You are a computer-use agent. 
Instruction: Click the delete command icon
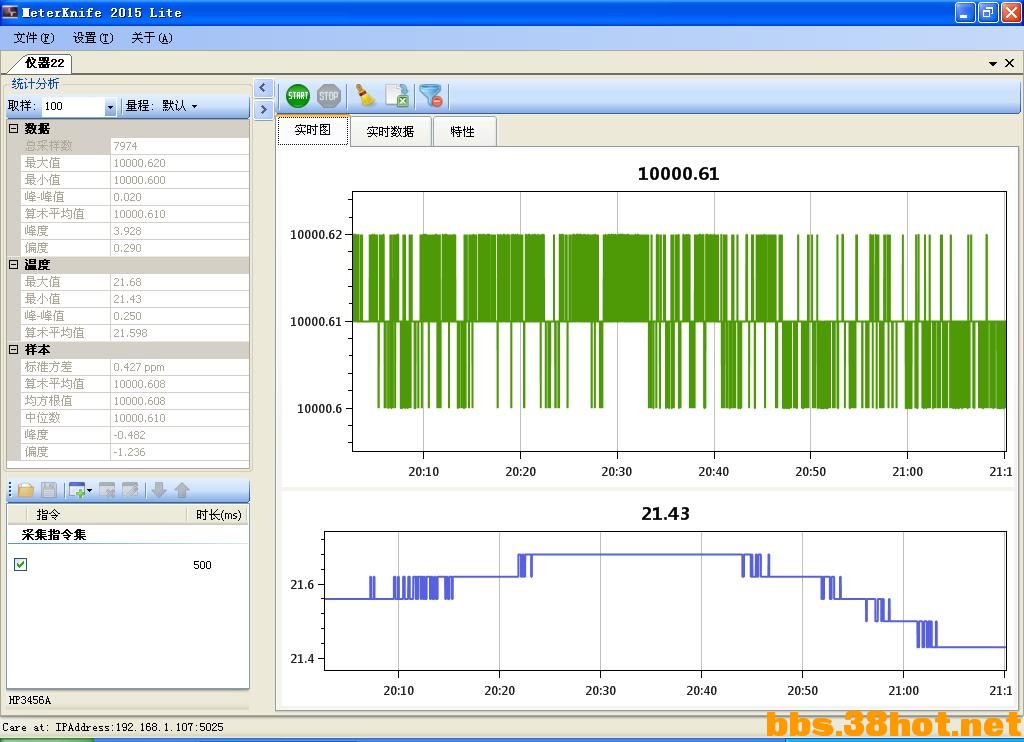[x=107, y=490]
